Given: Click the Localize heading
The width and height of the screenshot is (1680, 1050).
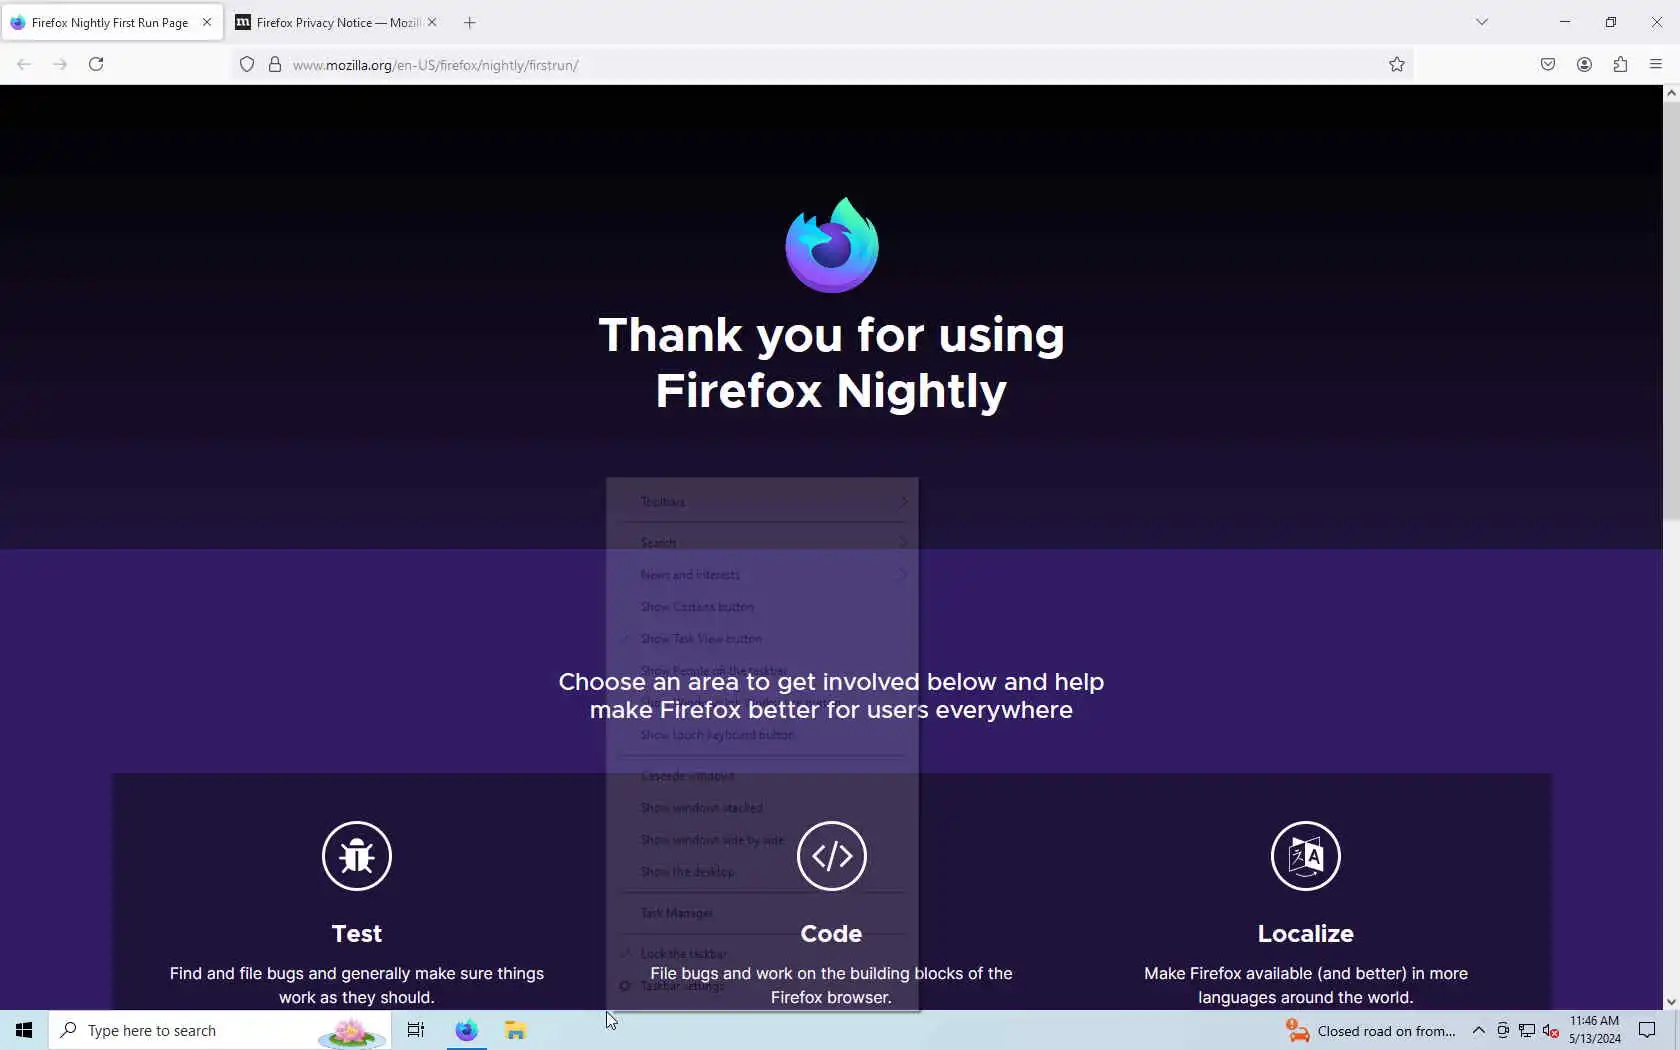Looking at the screenshot, I should [x=1306, y=933].
